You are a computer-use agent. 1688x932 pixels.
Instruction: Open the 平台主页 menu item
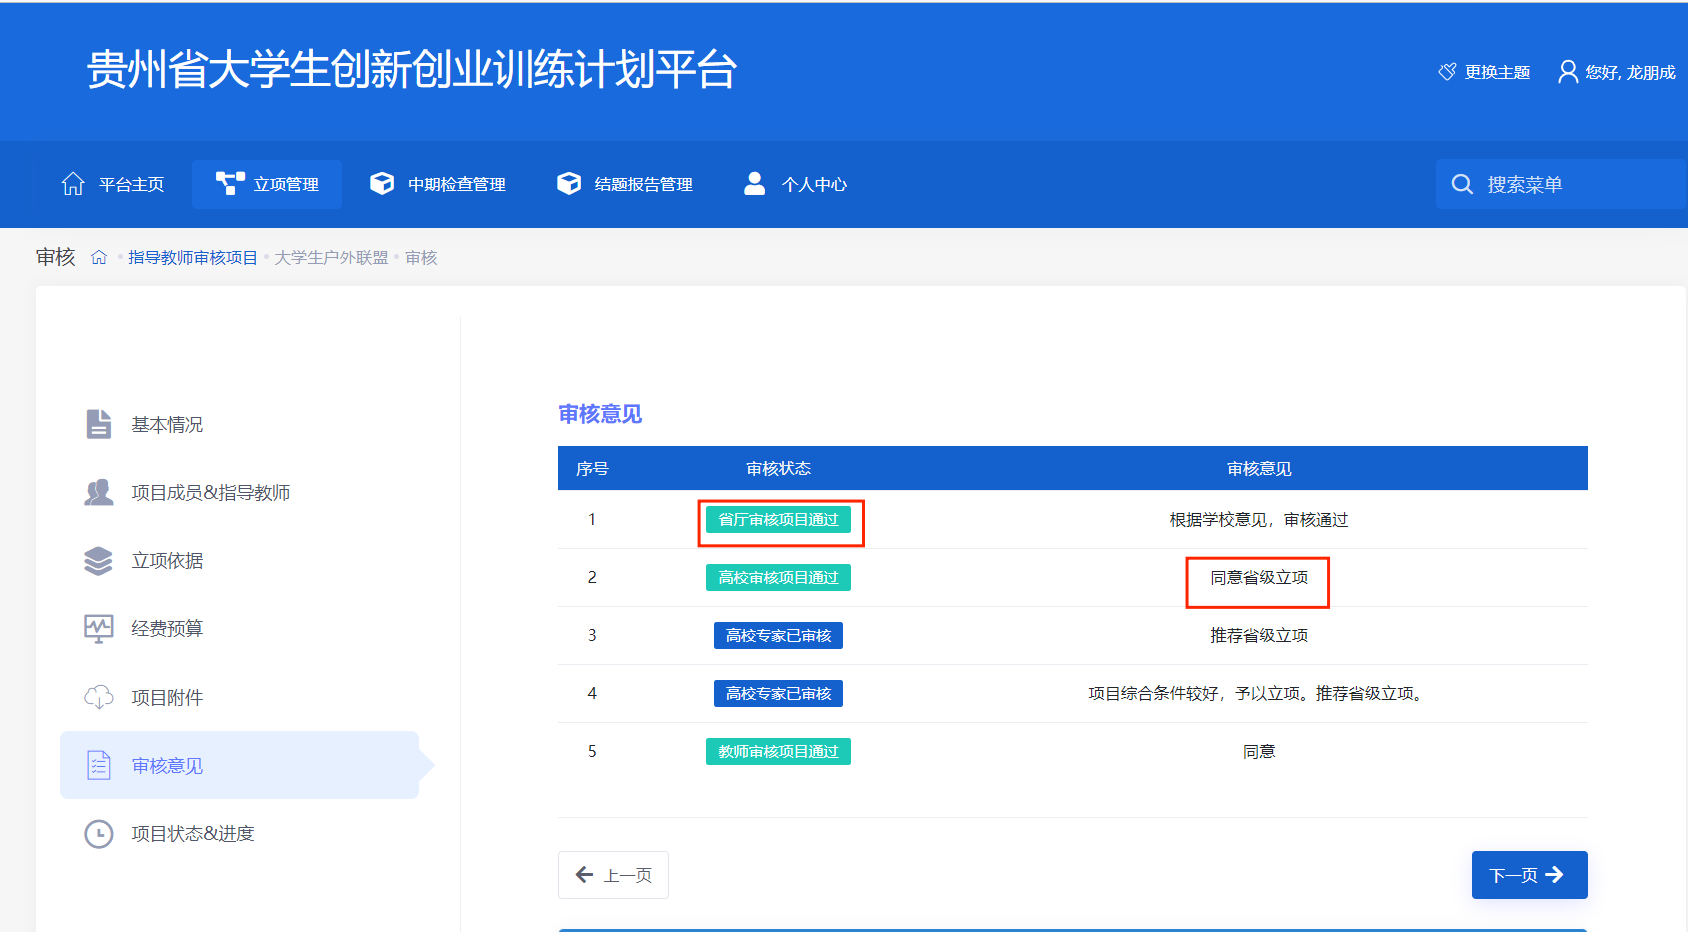[113, 184]
